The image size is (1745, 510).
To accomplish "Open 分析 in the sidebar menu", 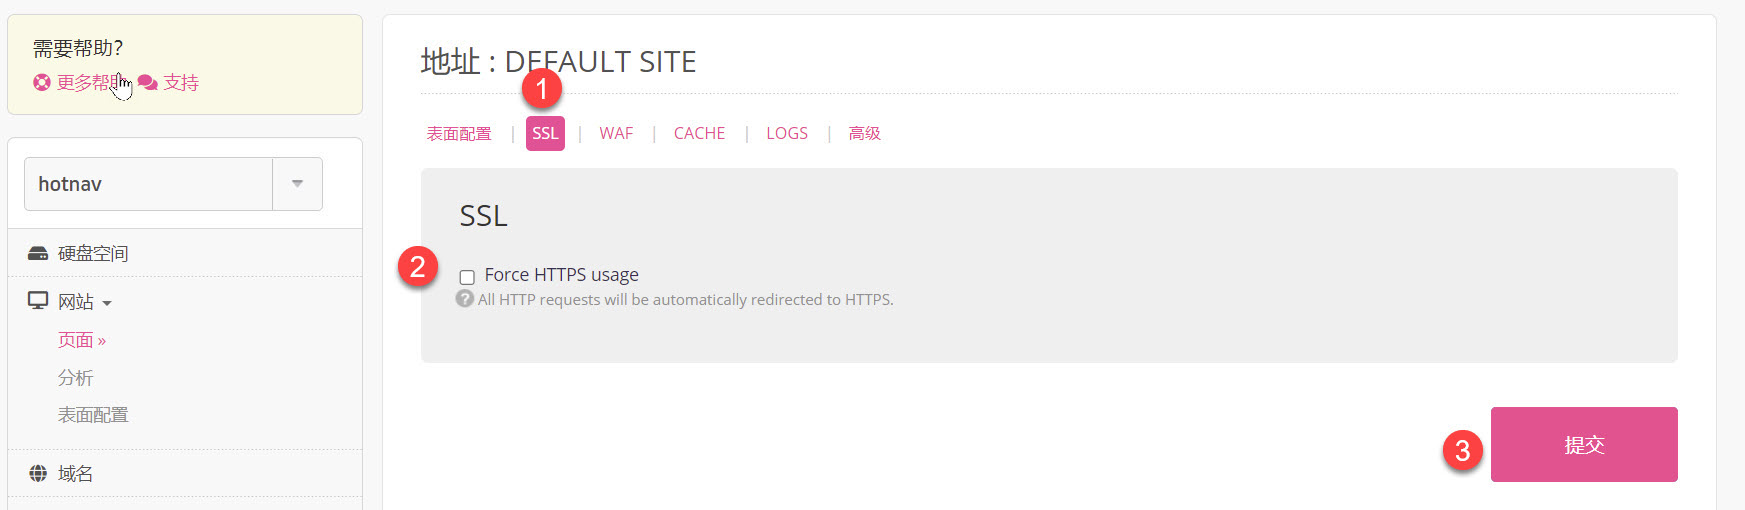I will [75, 378].
